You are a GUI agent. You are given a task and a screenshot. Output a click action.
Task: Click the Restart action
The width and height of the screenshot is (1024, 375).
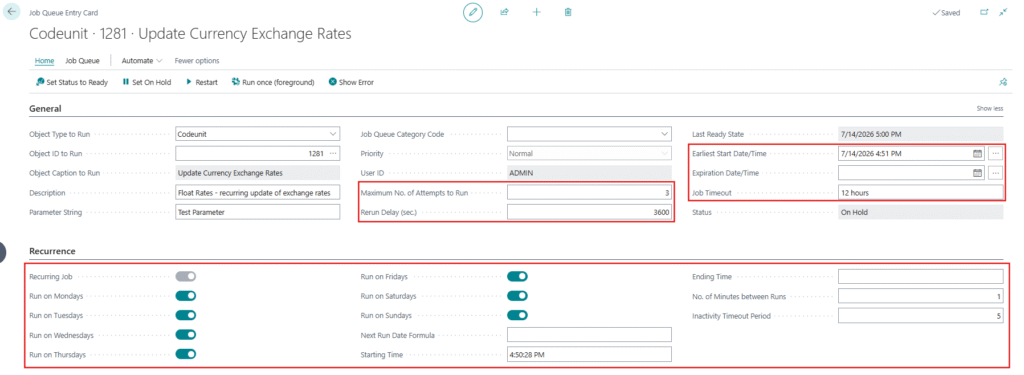(202, 82)
